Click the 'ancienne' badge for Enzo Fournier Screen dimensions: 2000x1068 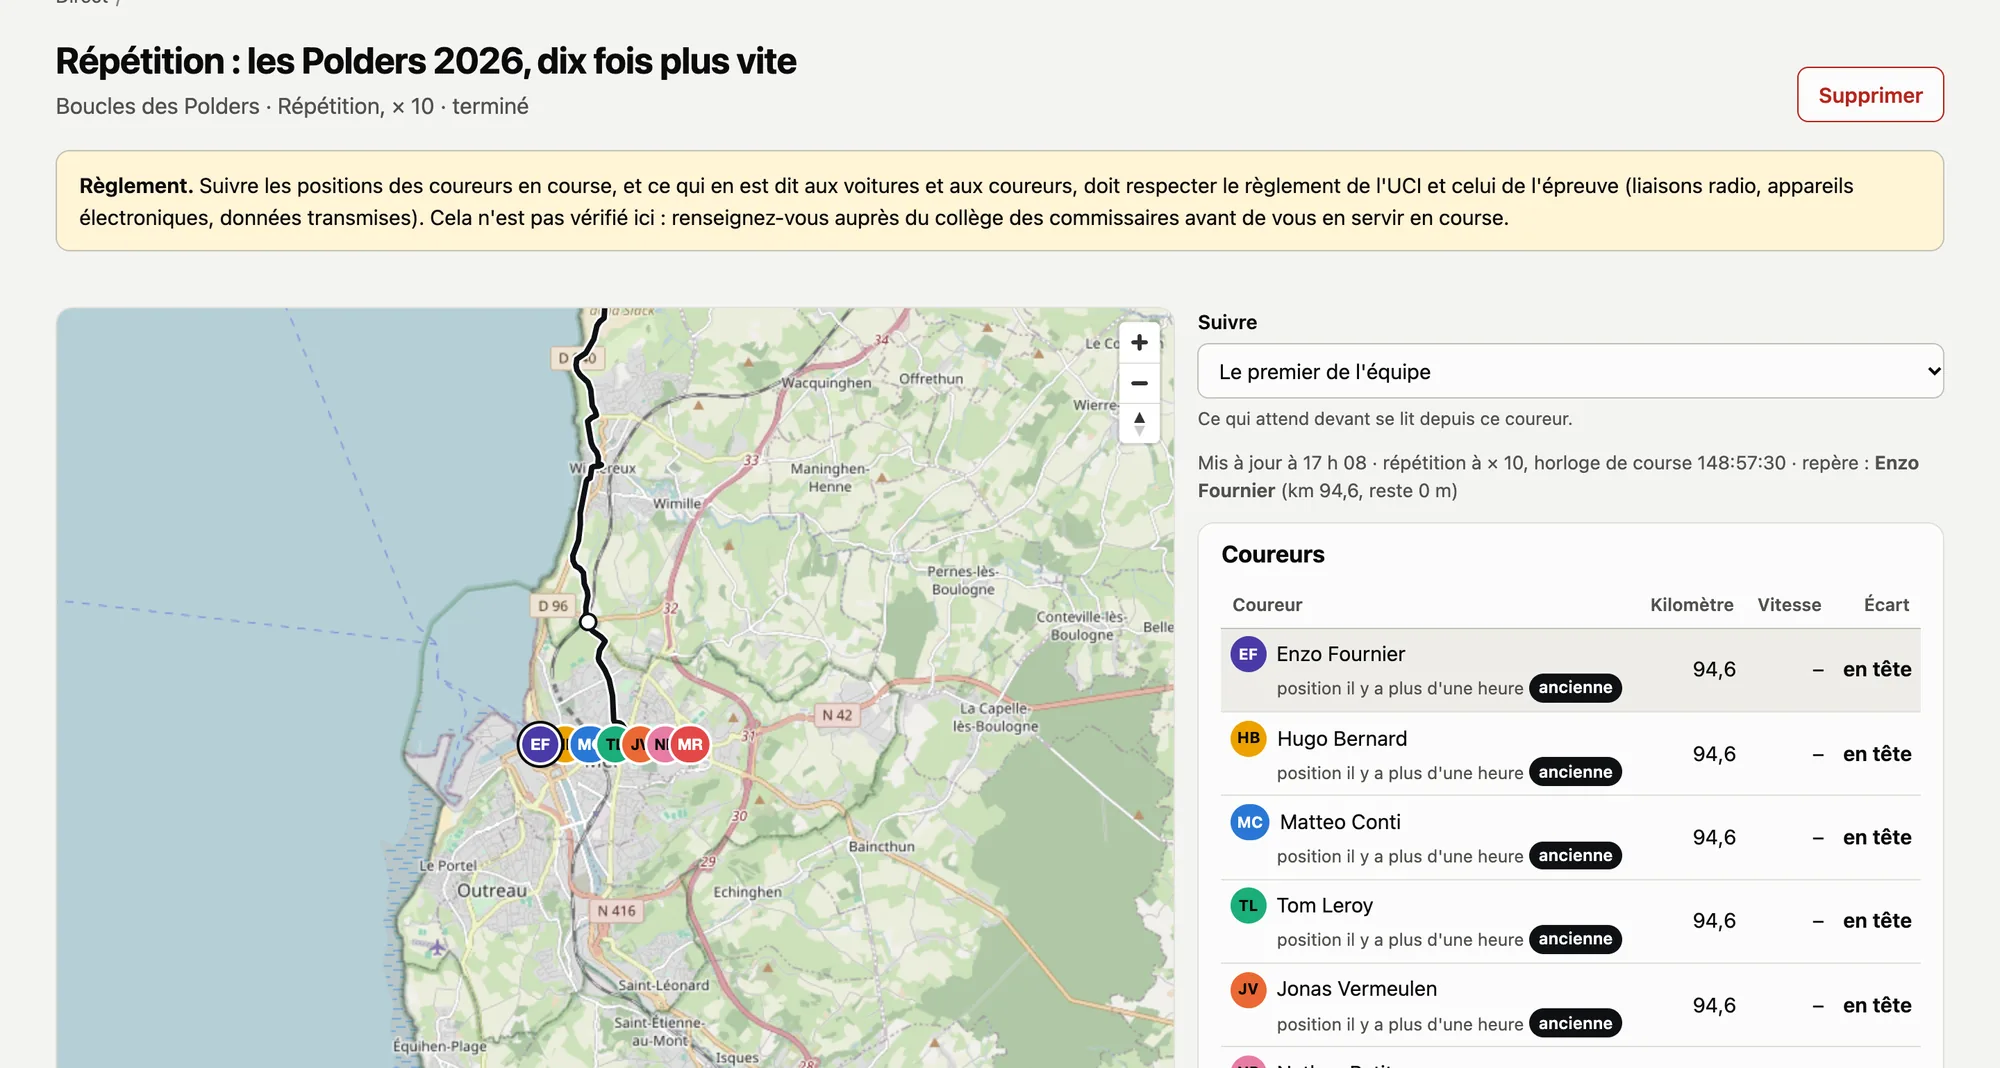point(1575,688)
